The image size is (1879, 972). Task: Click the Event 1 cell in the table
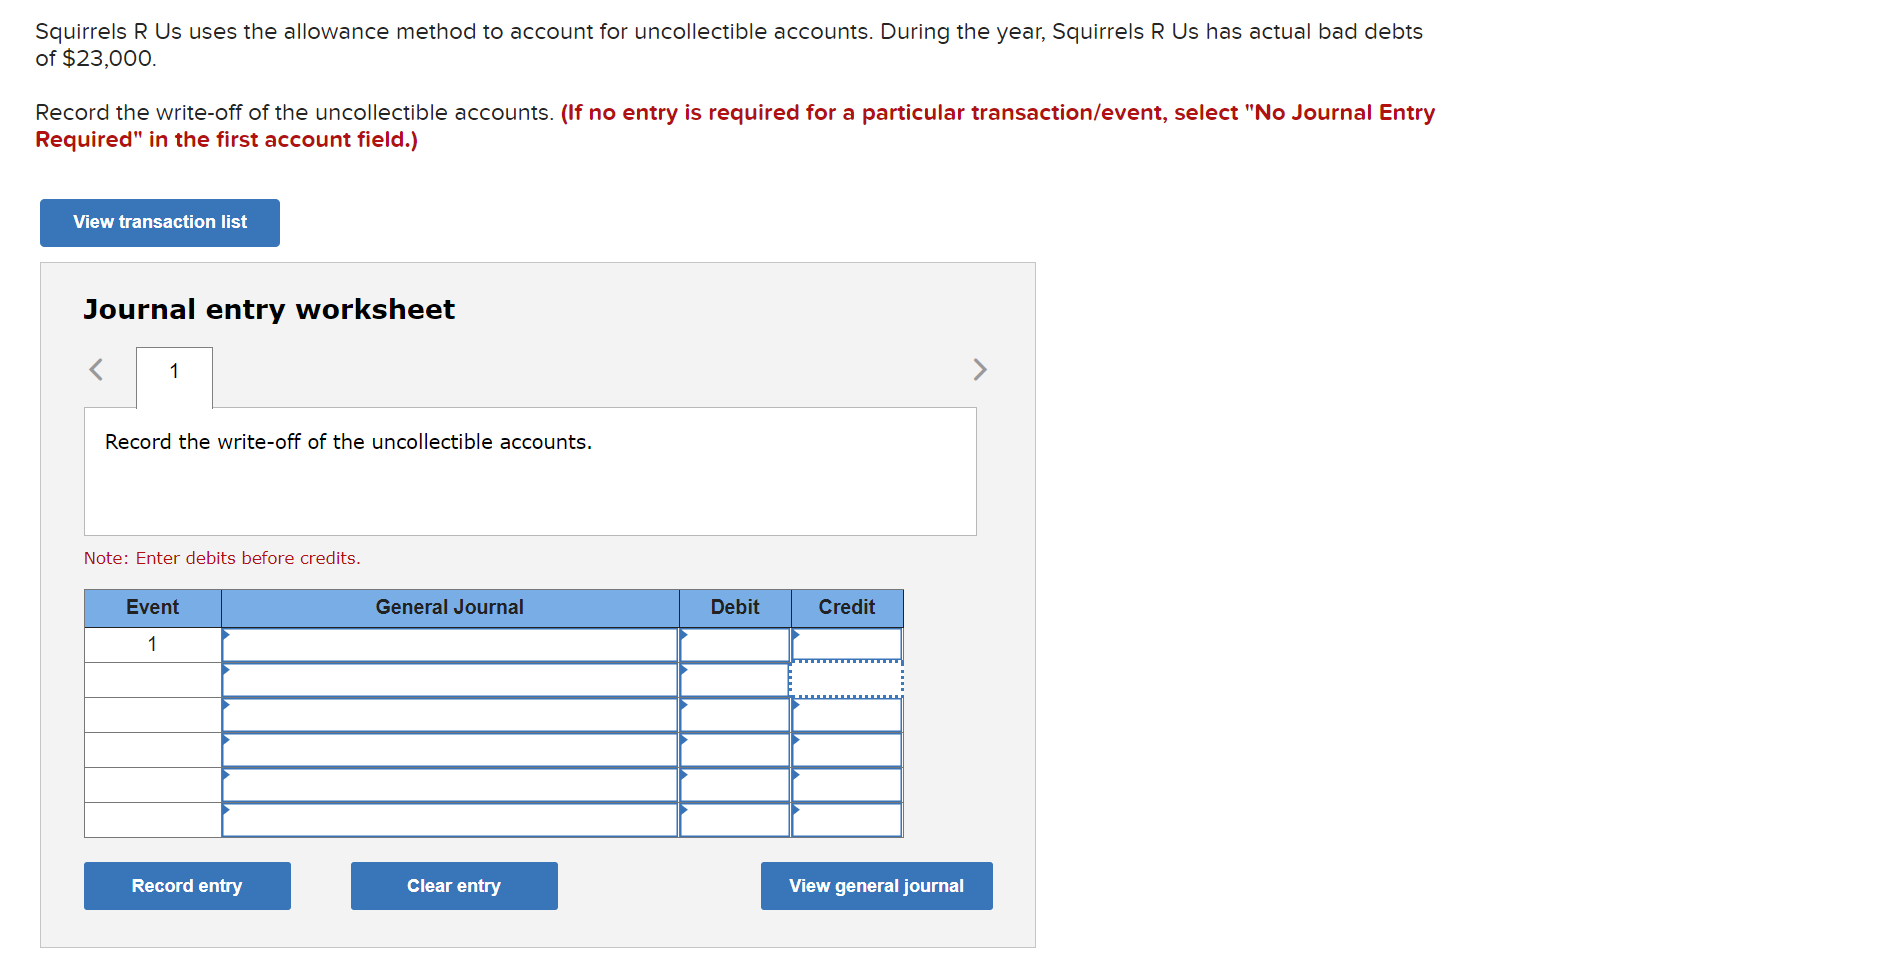(x=152, y=644)
